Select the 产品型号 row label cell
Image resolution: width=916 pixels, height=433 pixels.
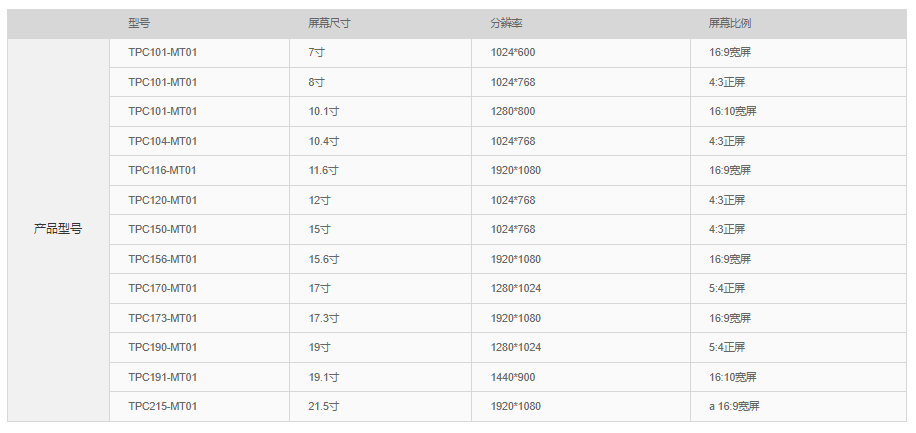58,229
